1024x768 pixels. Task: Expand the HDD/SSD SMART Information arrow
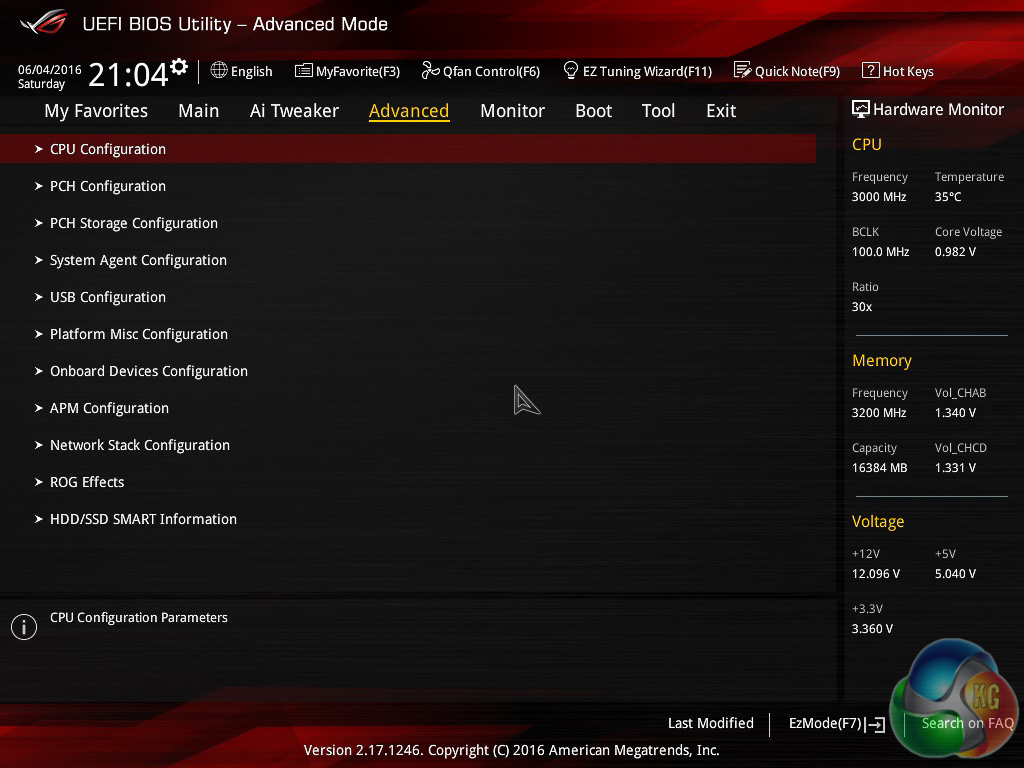(39, 519)
